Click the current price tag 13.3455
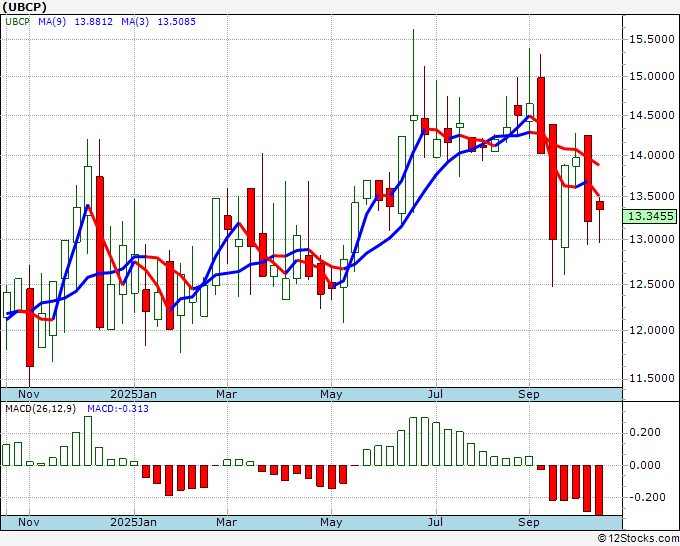Image resolution: width=680 pixels, height=546 pixels. click(x=651, y=216)
